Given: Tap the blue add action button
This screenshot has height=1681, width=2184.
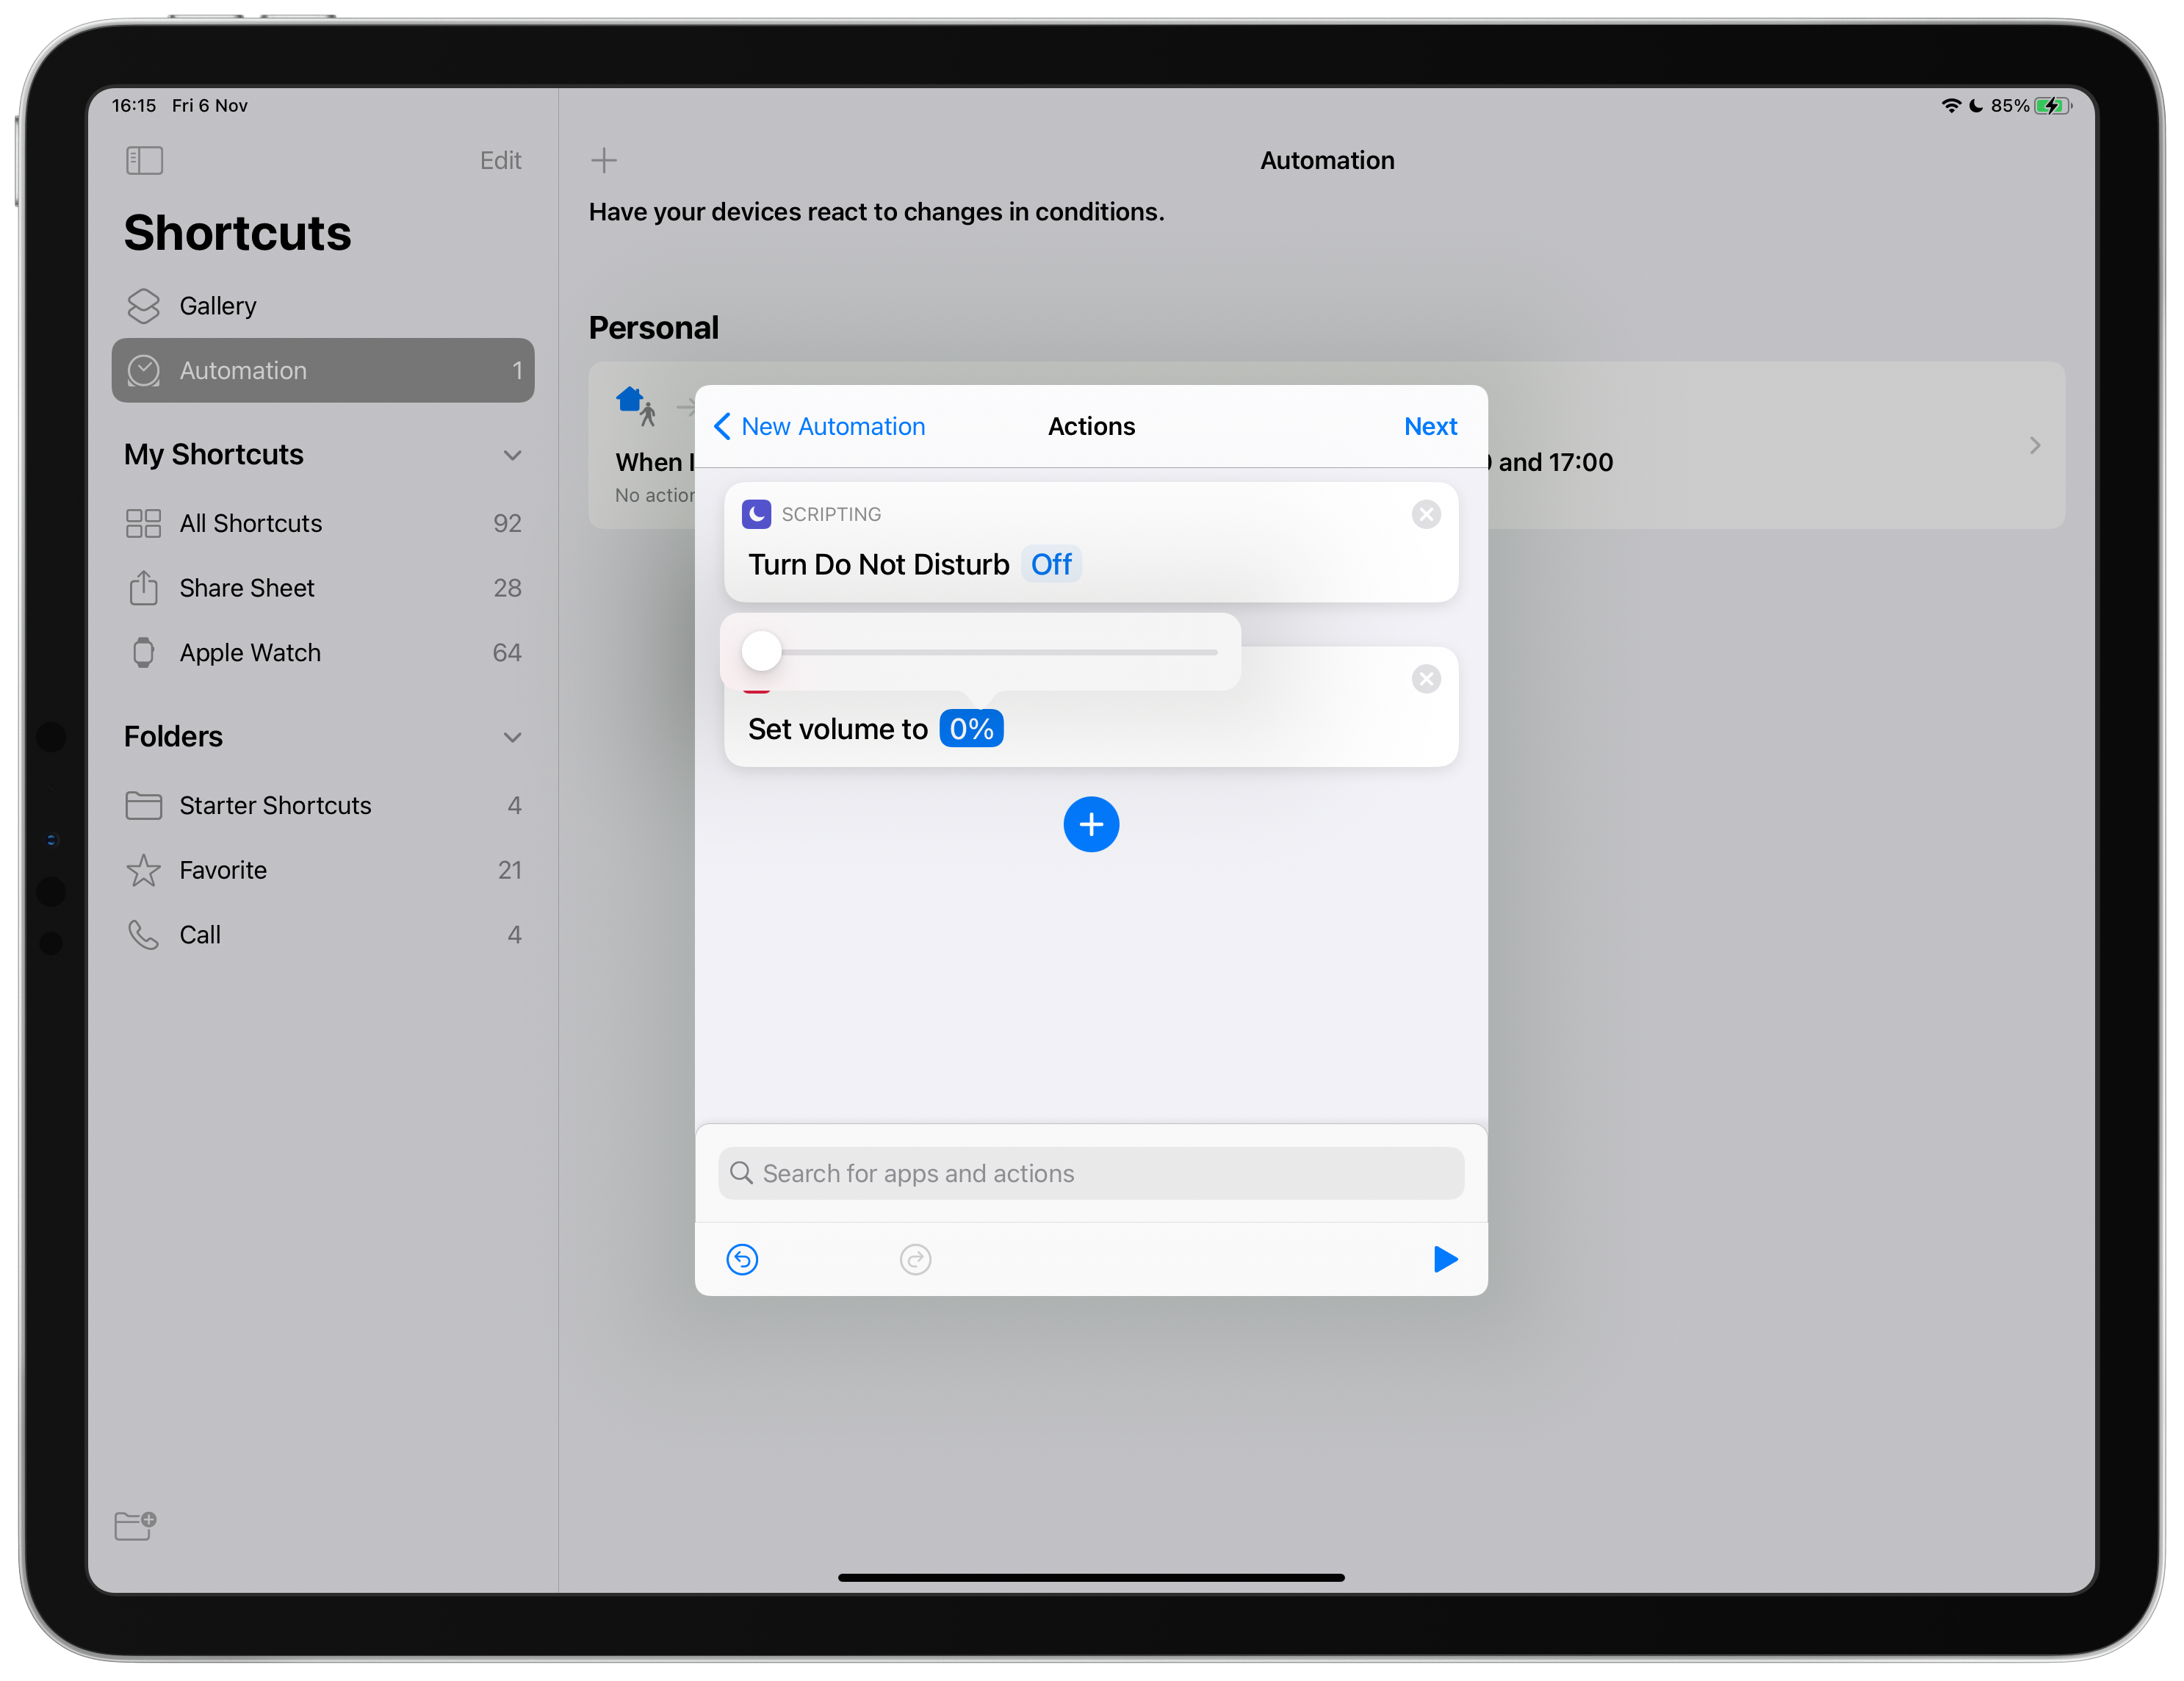Looking at the screenshot, I should (1090, 824).
